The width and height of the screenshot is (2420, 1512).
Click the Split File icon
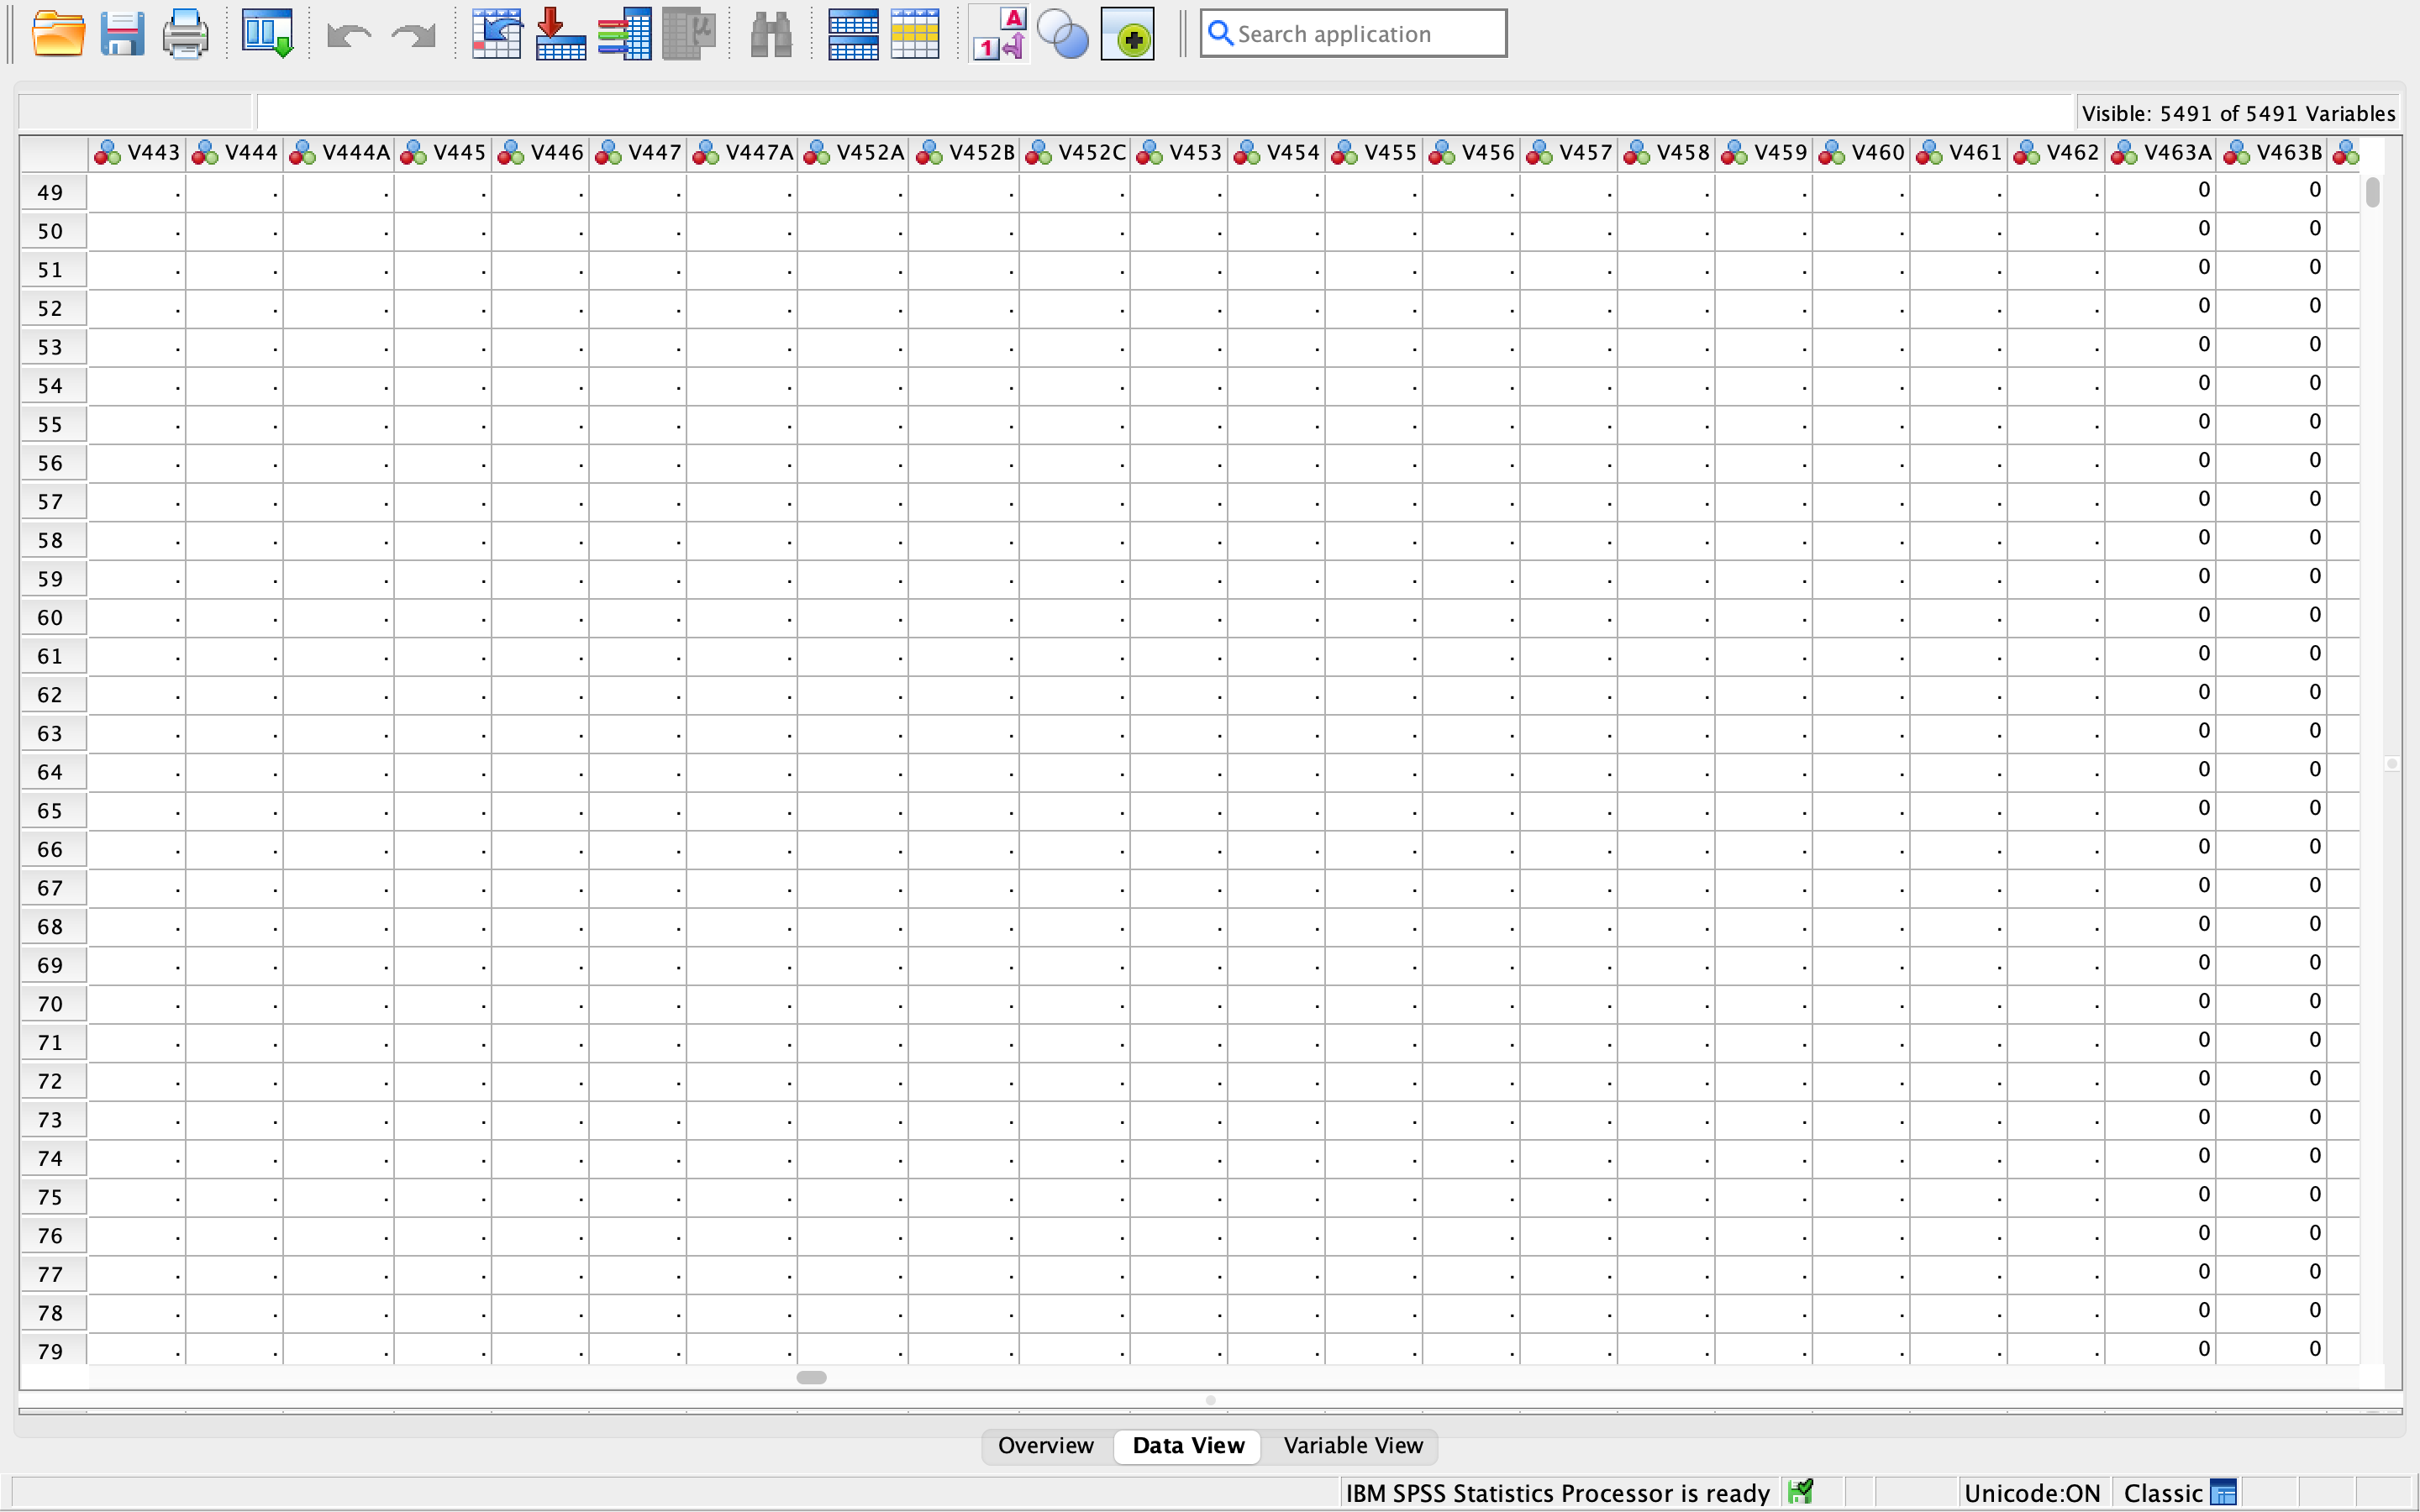click(853, 34)
